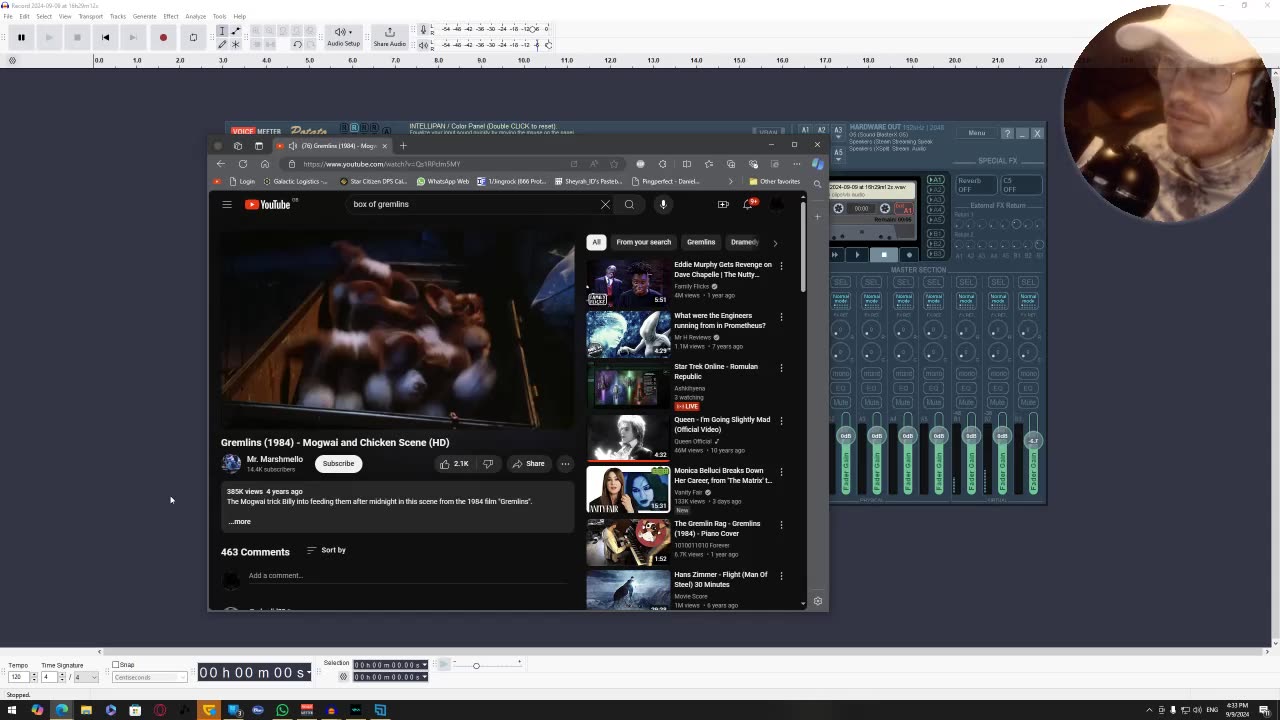The height and width of the screenshot is (720, 1280).
Task: Select Audacity Multi-tool asterisk
Action: [235, 44]
